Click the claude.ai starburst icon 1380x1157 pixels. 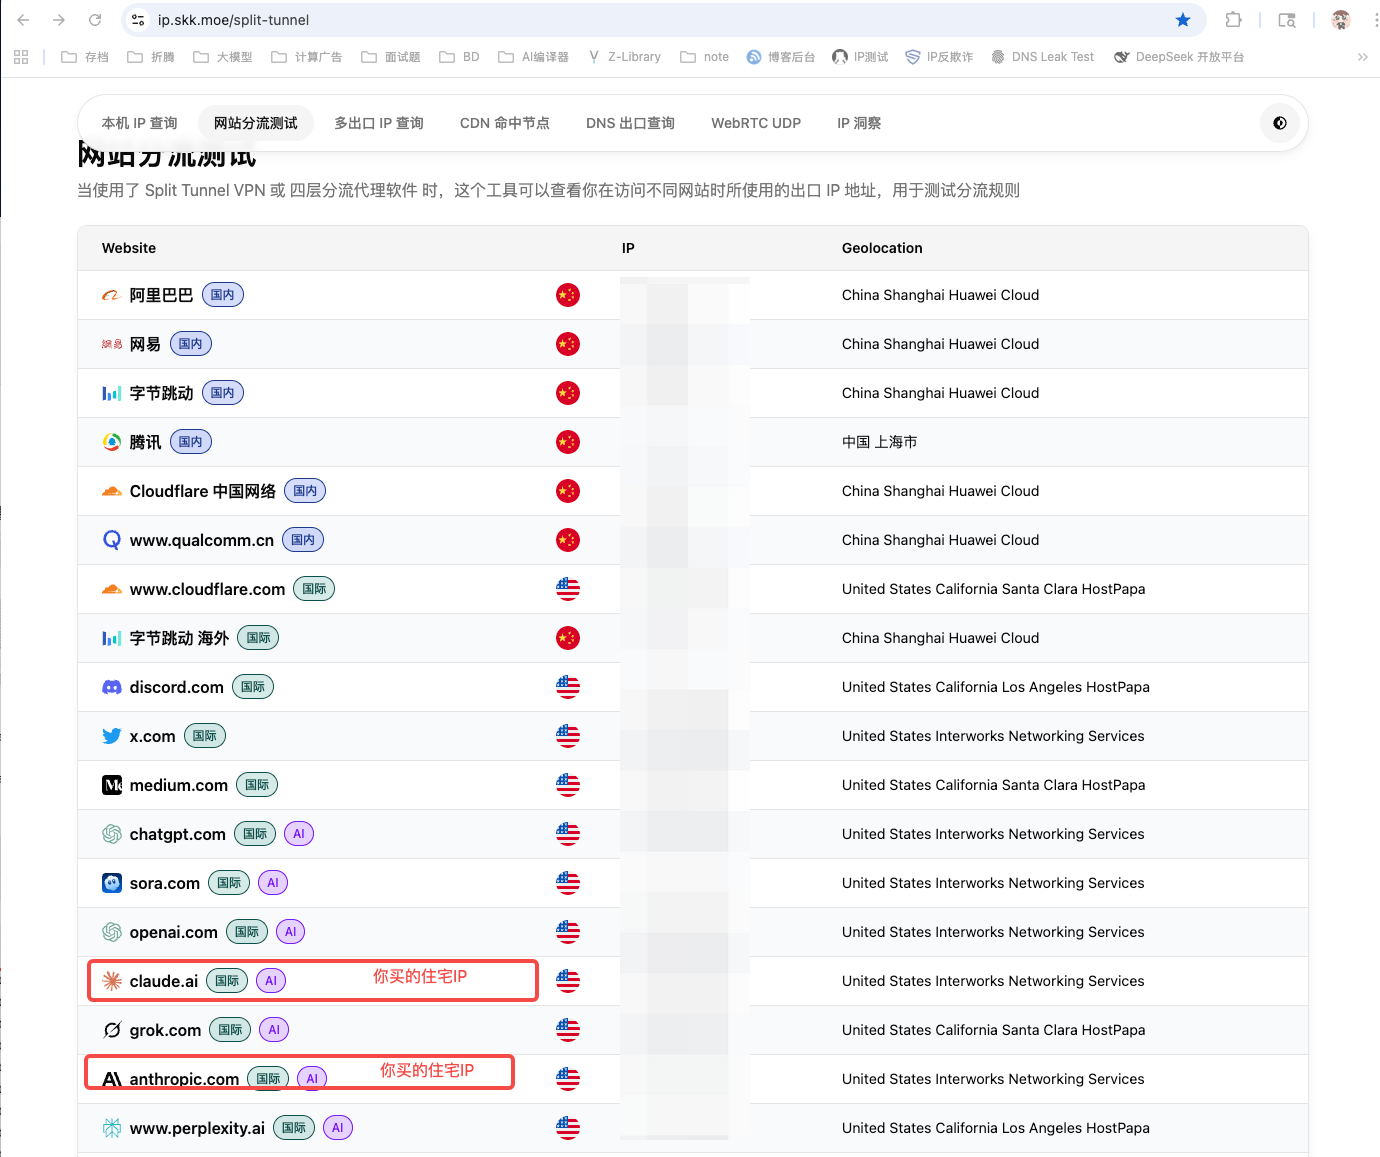pyautogui.click(x=112, y=981)
